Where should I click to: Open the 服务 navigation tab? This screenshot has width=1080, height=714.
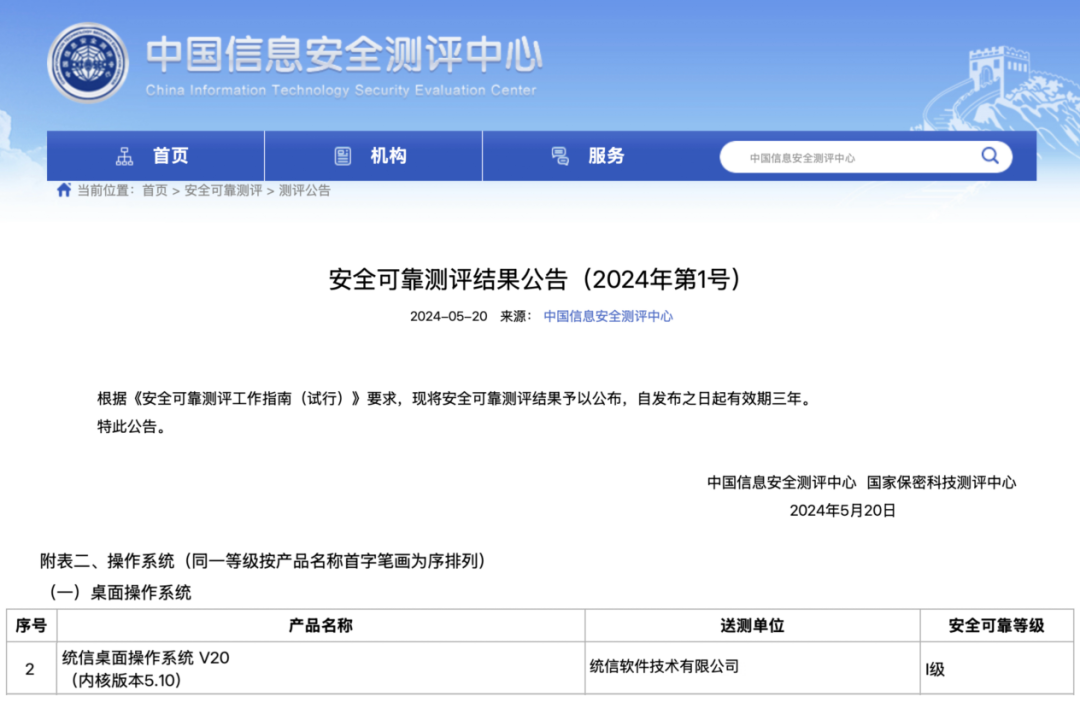coord(592,156)
